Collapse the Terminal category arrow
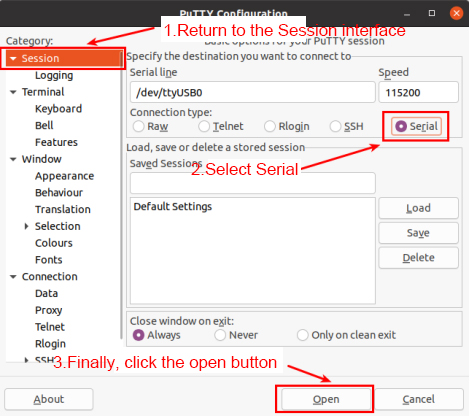The height and width of the screenshot is (417, 470). coord(13,92)
